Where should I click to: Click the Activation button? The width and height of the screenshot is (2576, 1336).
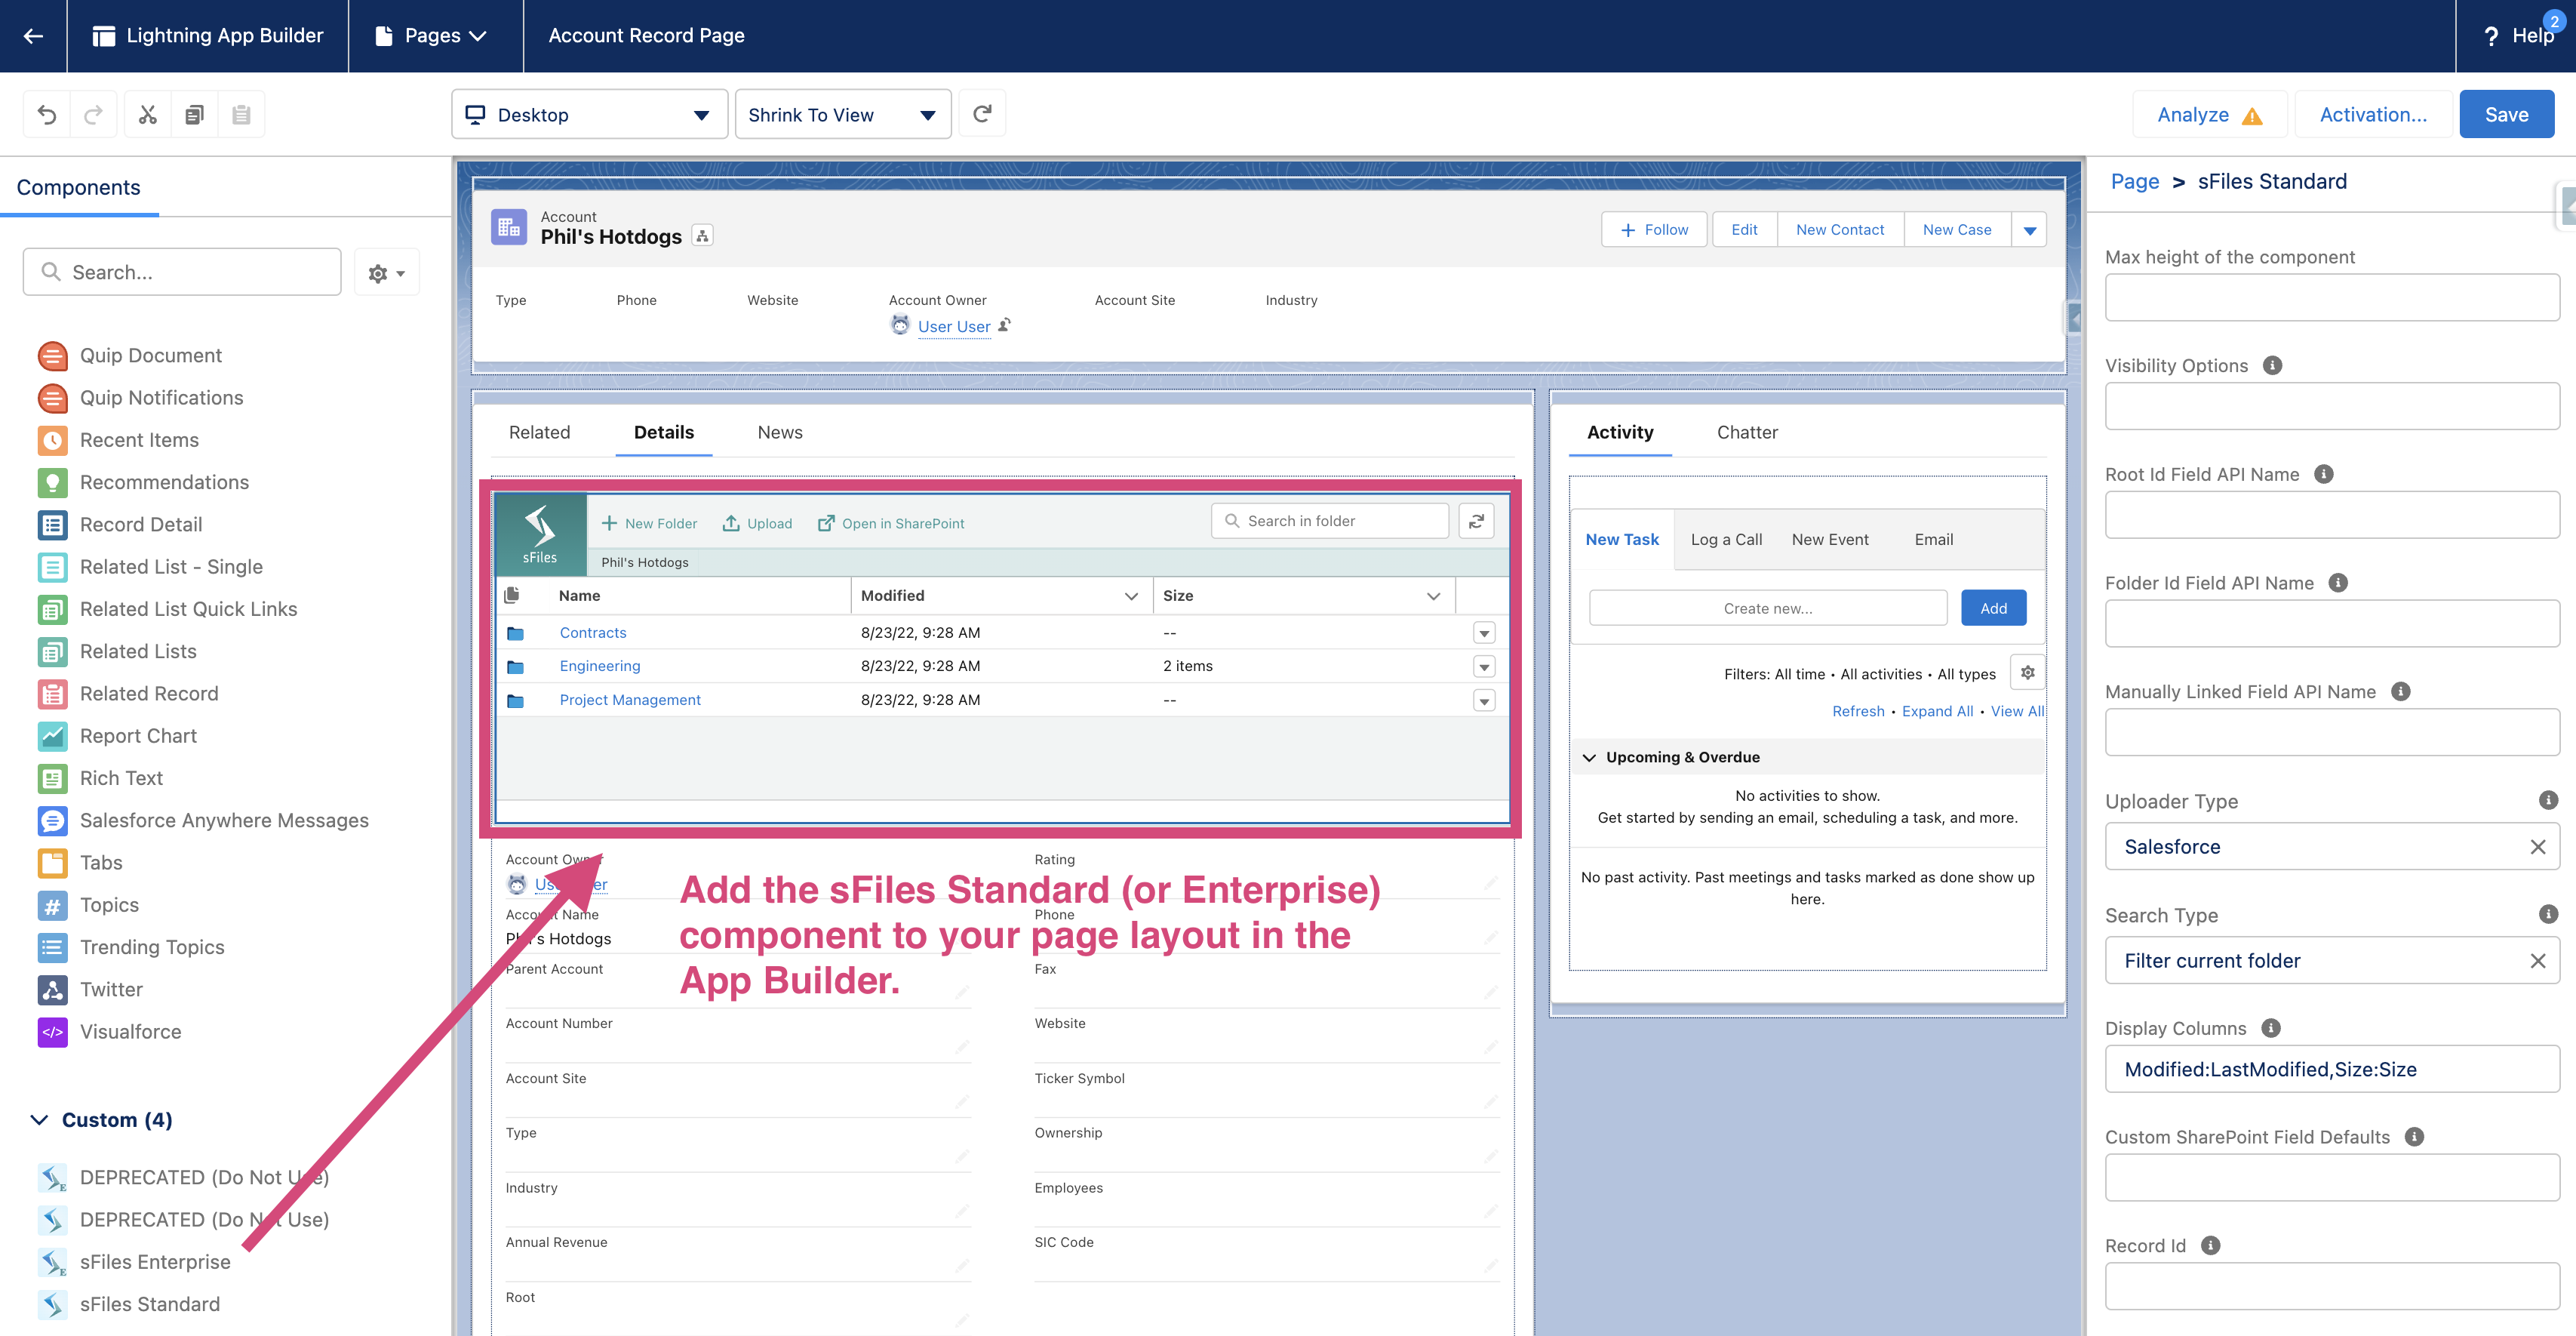point(2373,115)
